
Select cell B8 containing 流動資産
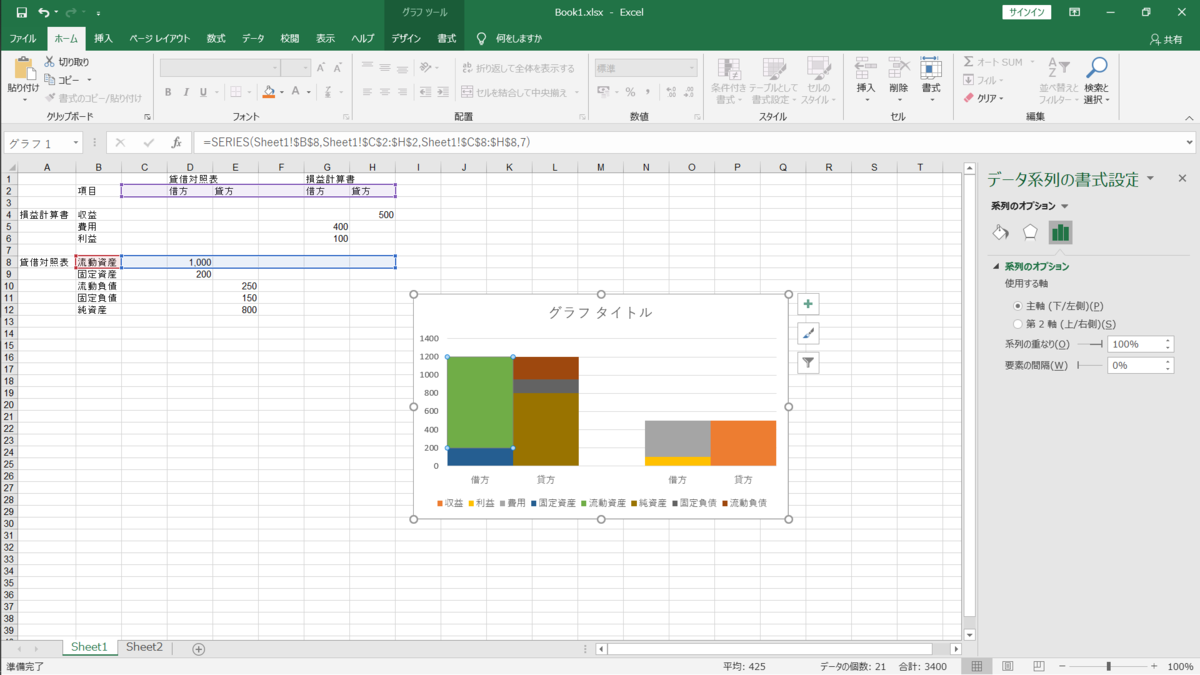[98, 262]
